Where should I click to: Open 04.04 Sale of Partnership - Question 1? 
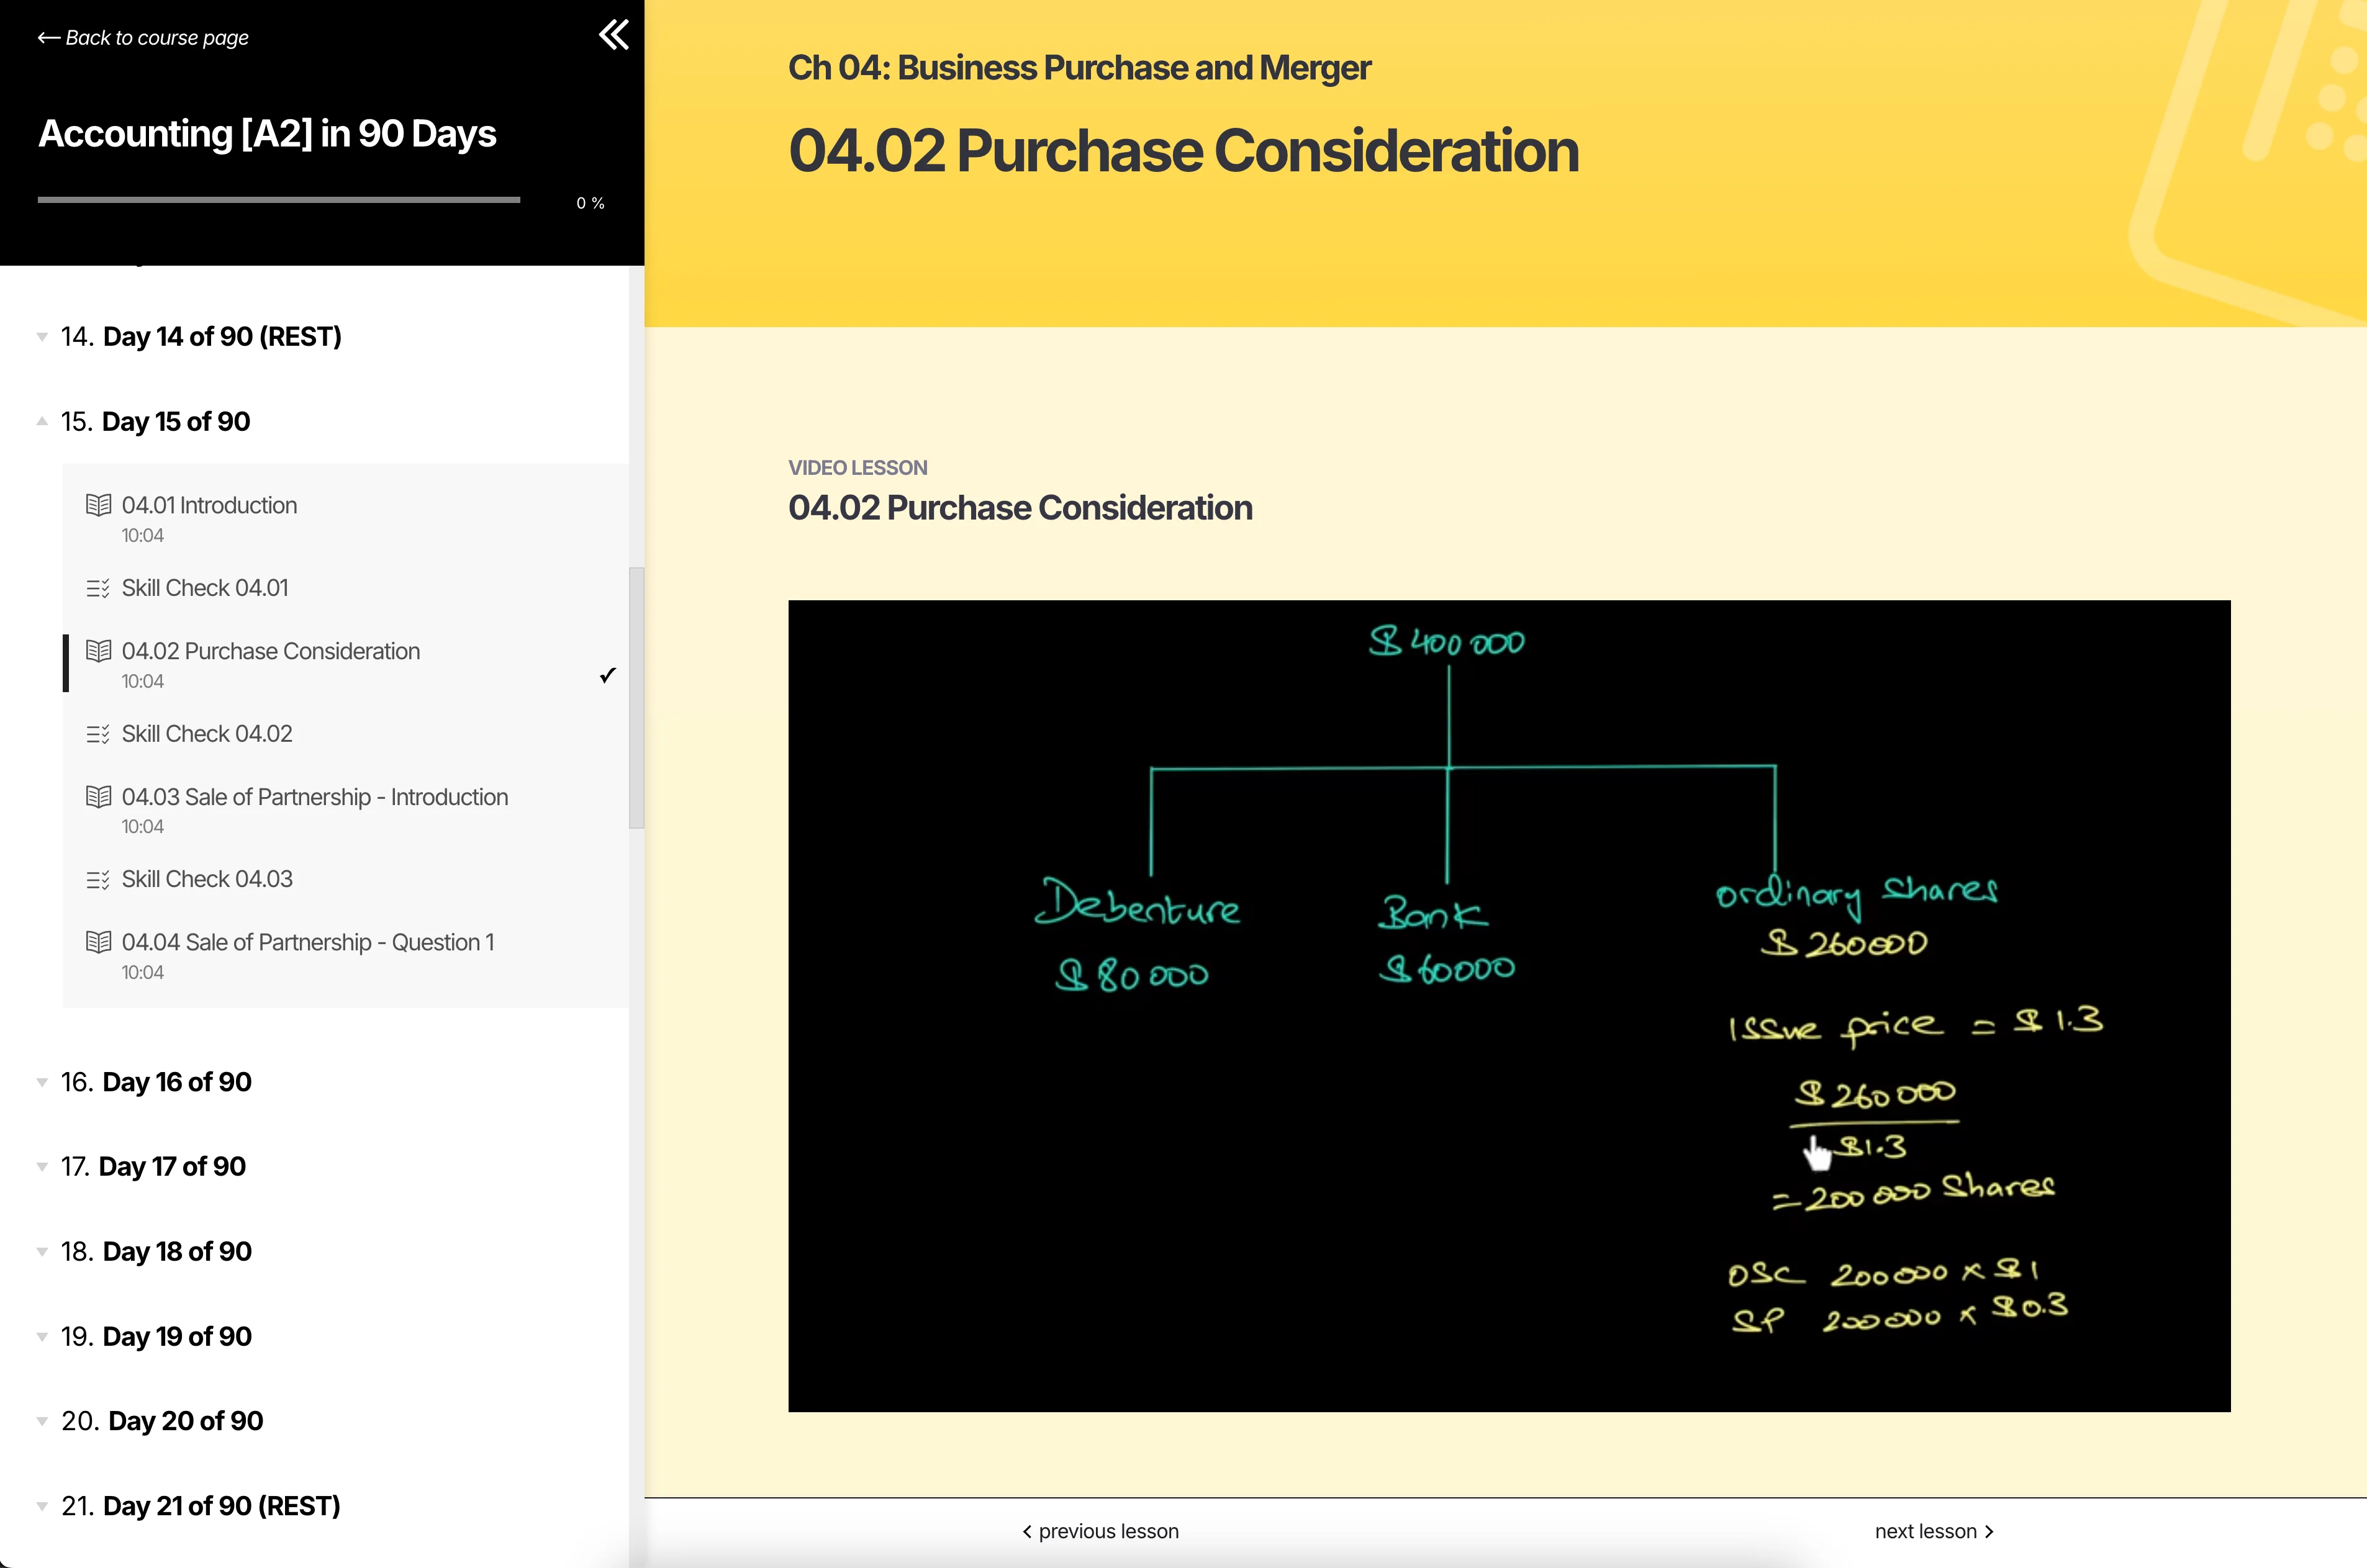tap(307, 942)
